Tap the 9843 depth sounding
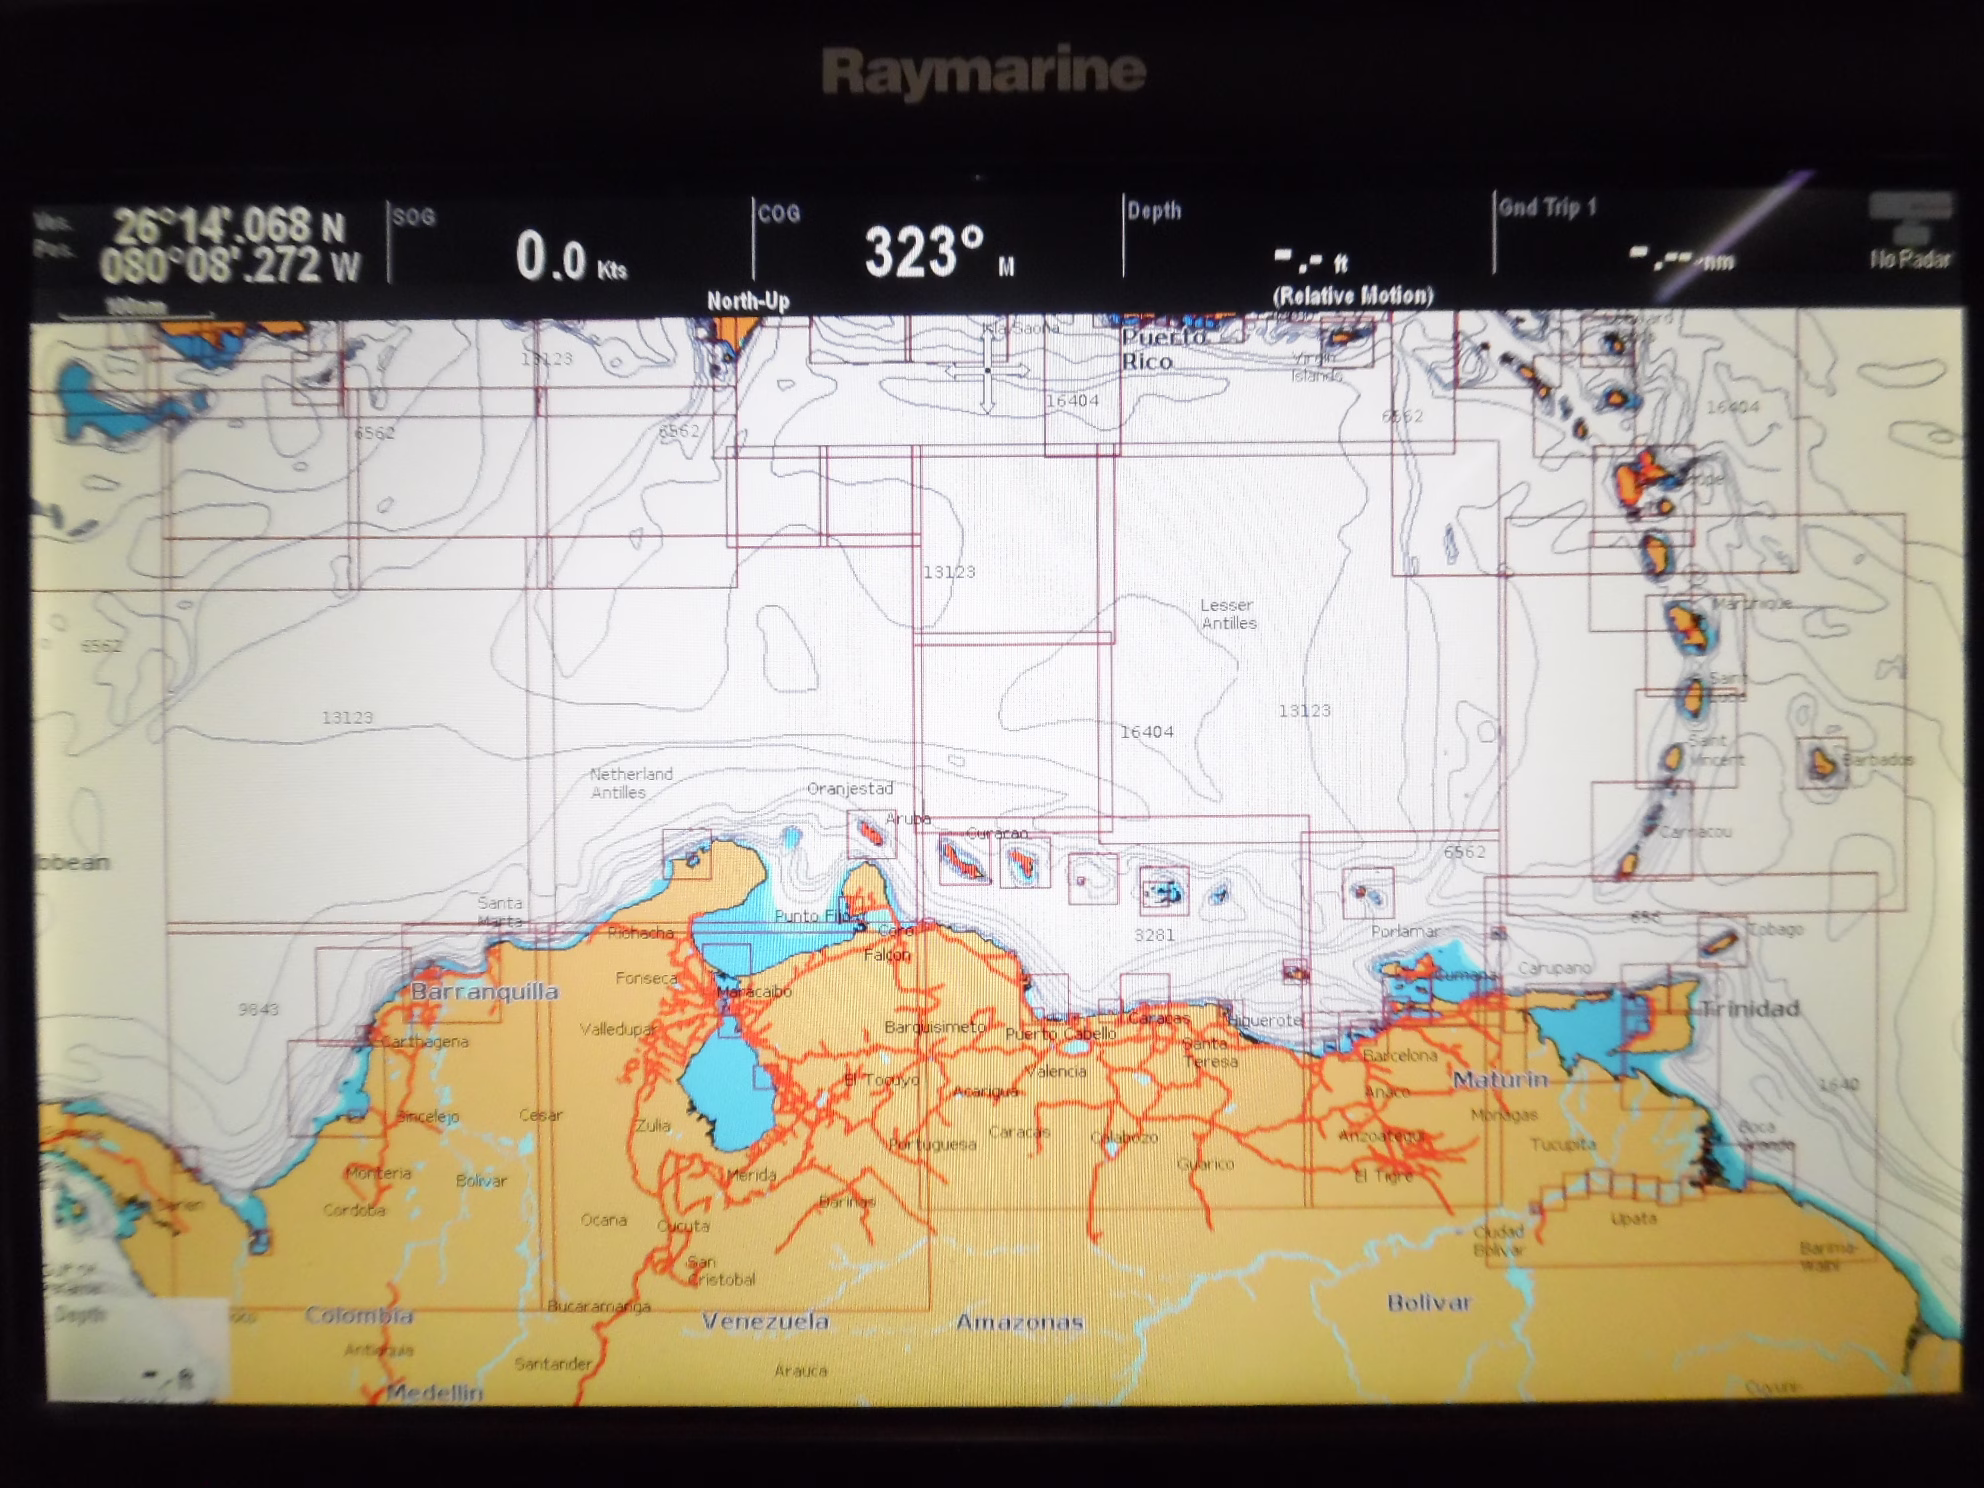Viewport: 1984px width, 1488px height. tap(258, 1009)
